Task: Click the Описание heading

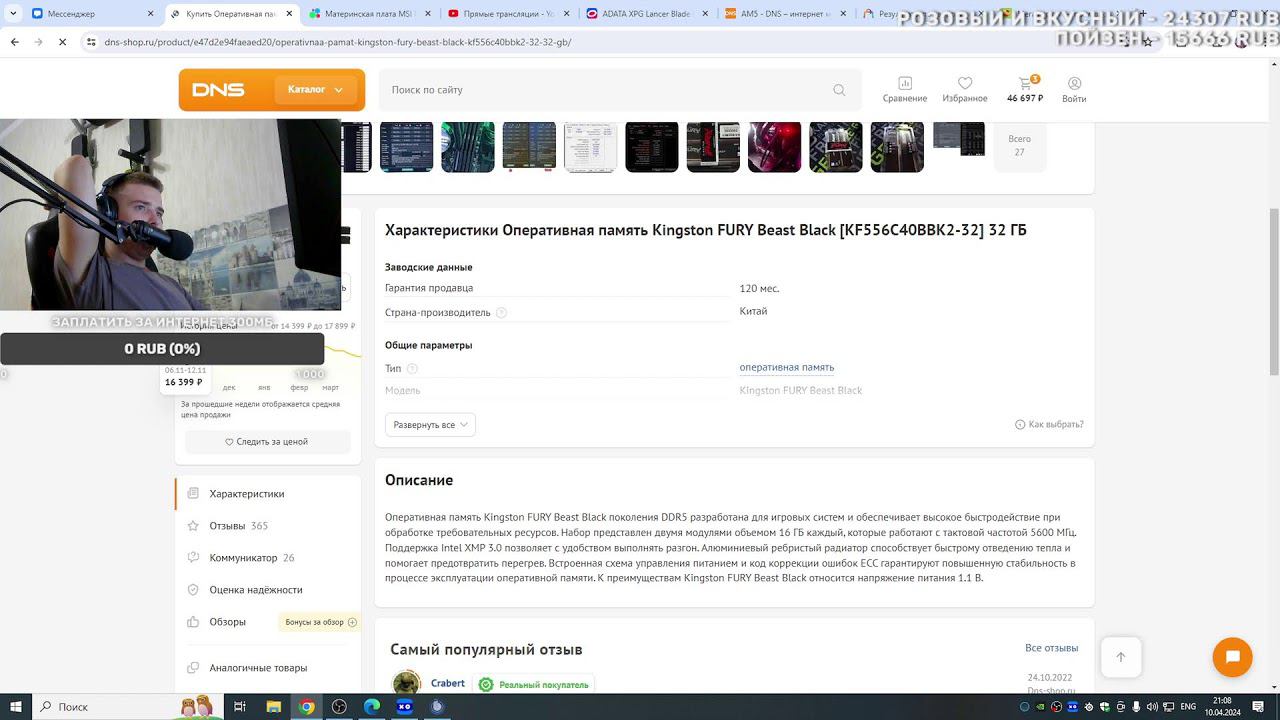Action: click(x=419, y=480)
